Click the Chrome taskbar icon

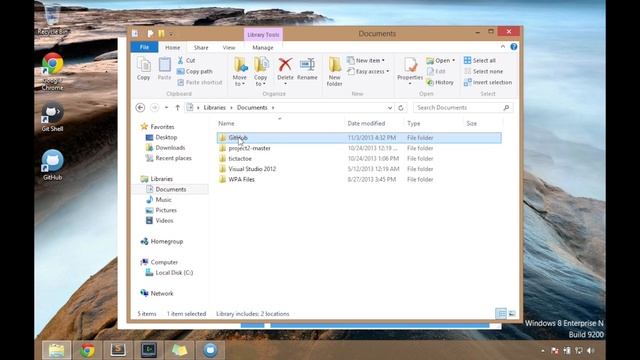pos(87,350)
